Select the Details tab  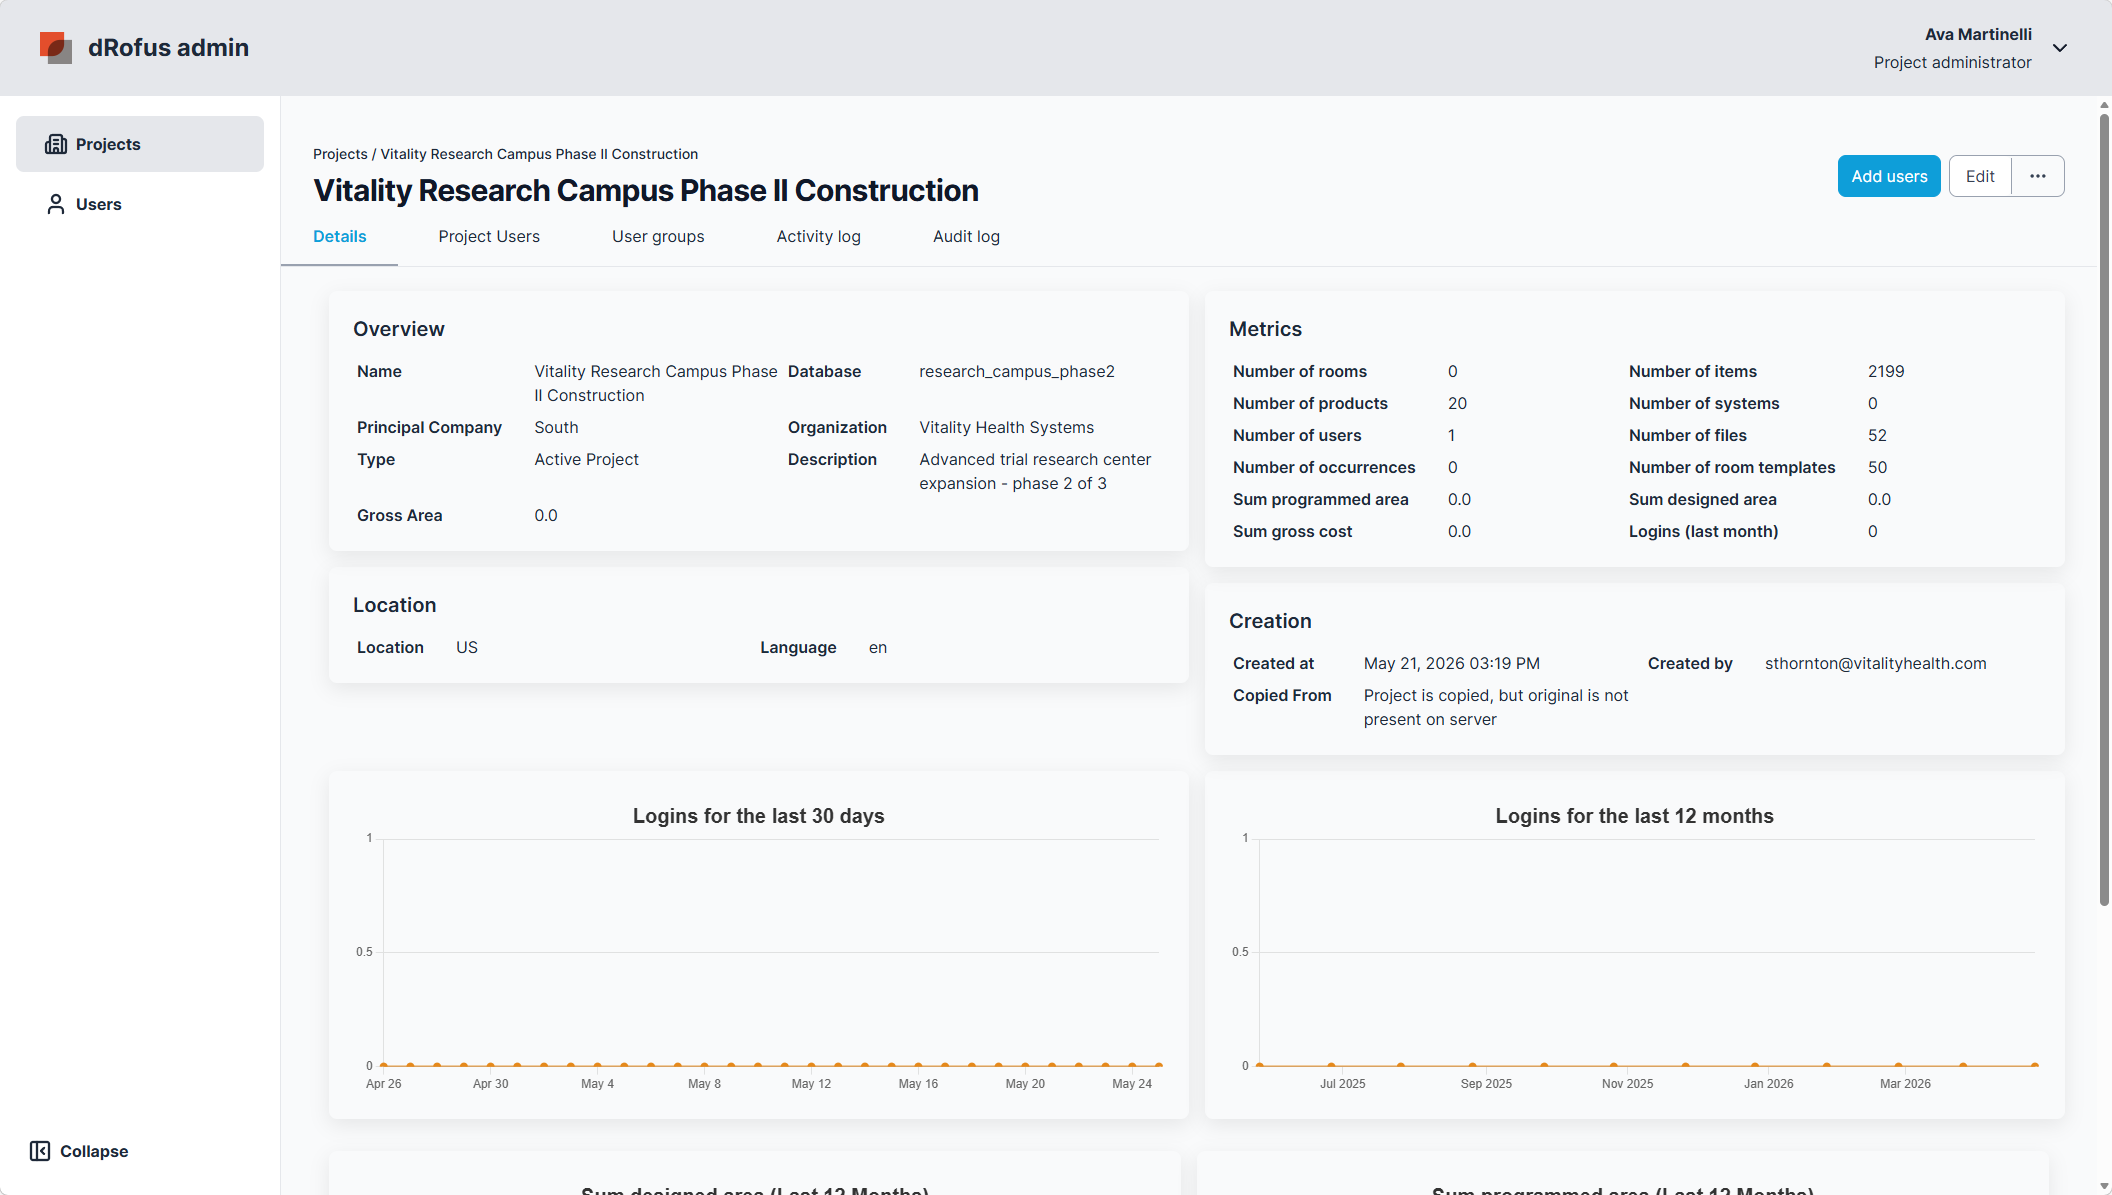coord(340,236)
